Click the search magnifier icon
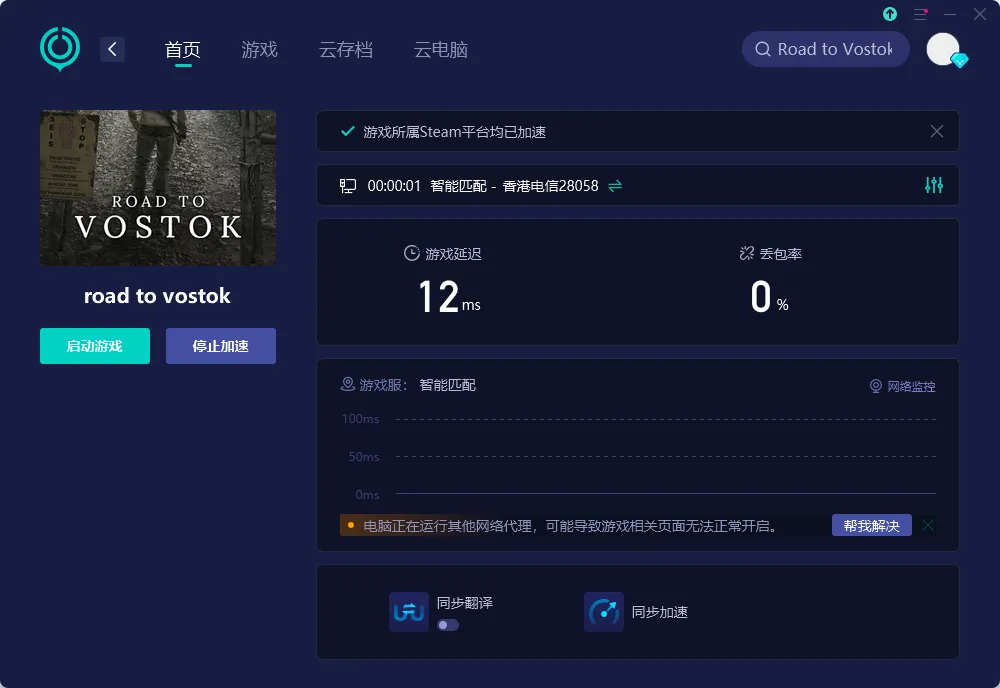The image size is (1000, 688). 762,48
